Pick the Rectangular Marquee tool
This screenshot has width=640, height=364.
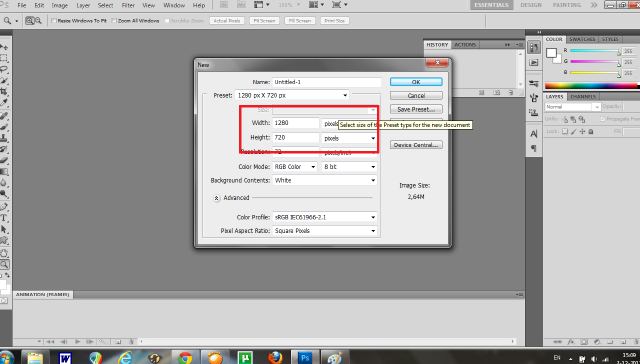pyautogui.click(x=4, y=58)
